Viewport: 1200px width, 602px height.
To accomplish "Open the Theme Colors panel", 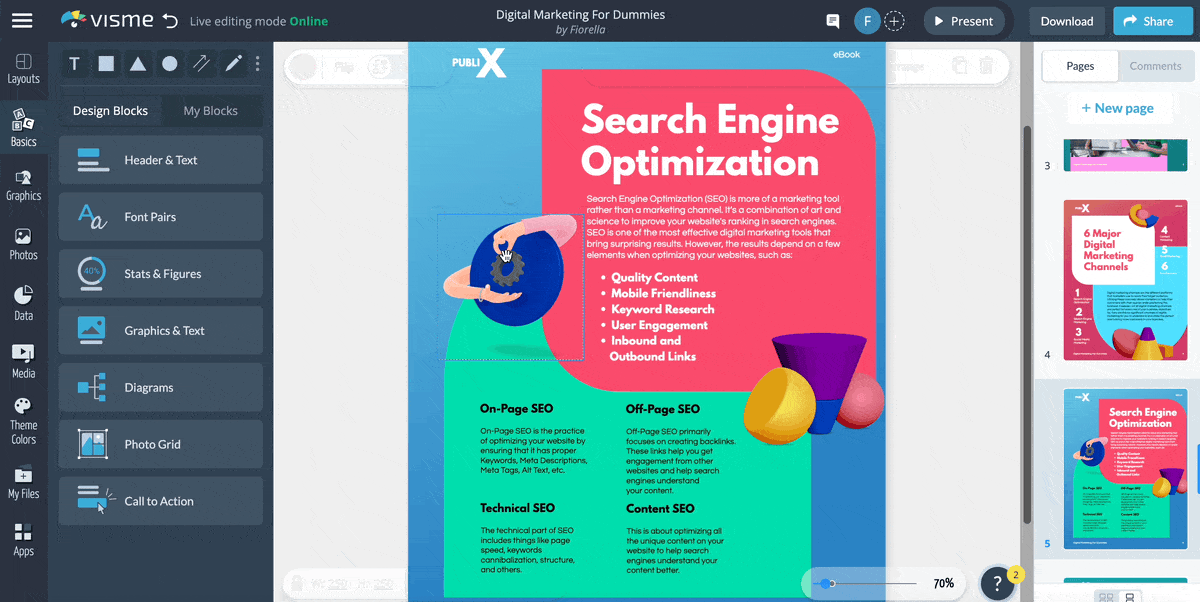I will 23,420.
